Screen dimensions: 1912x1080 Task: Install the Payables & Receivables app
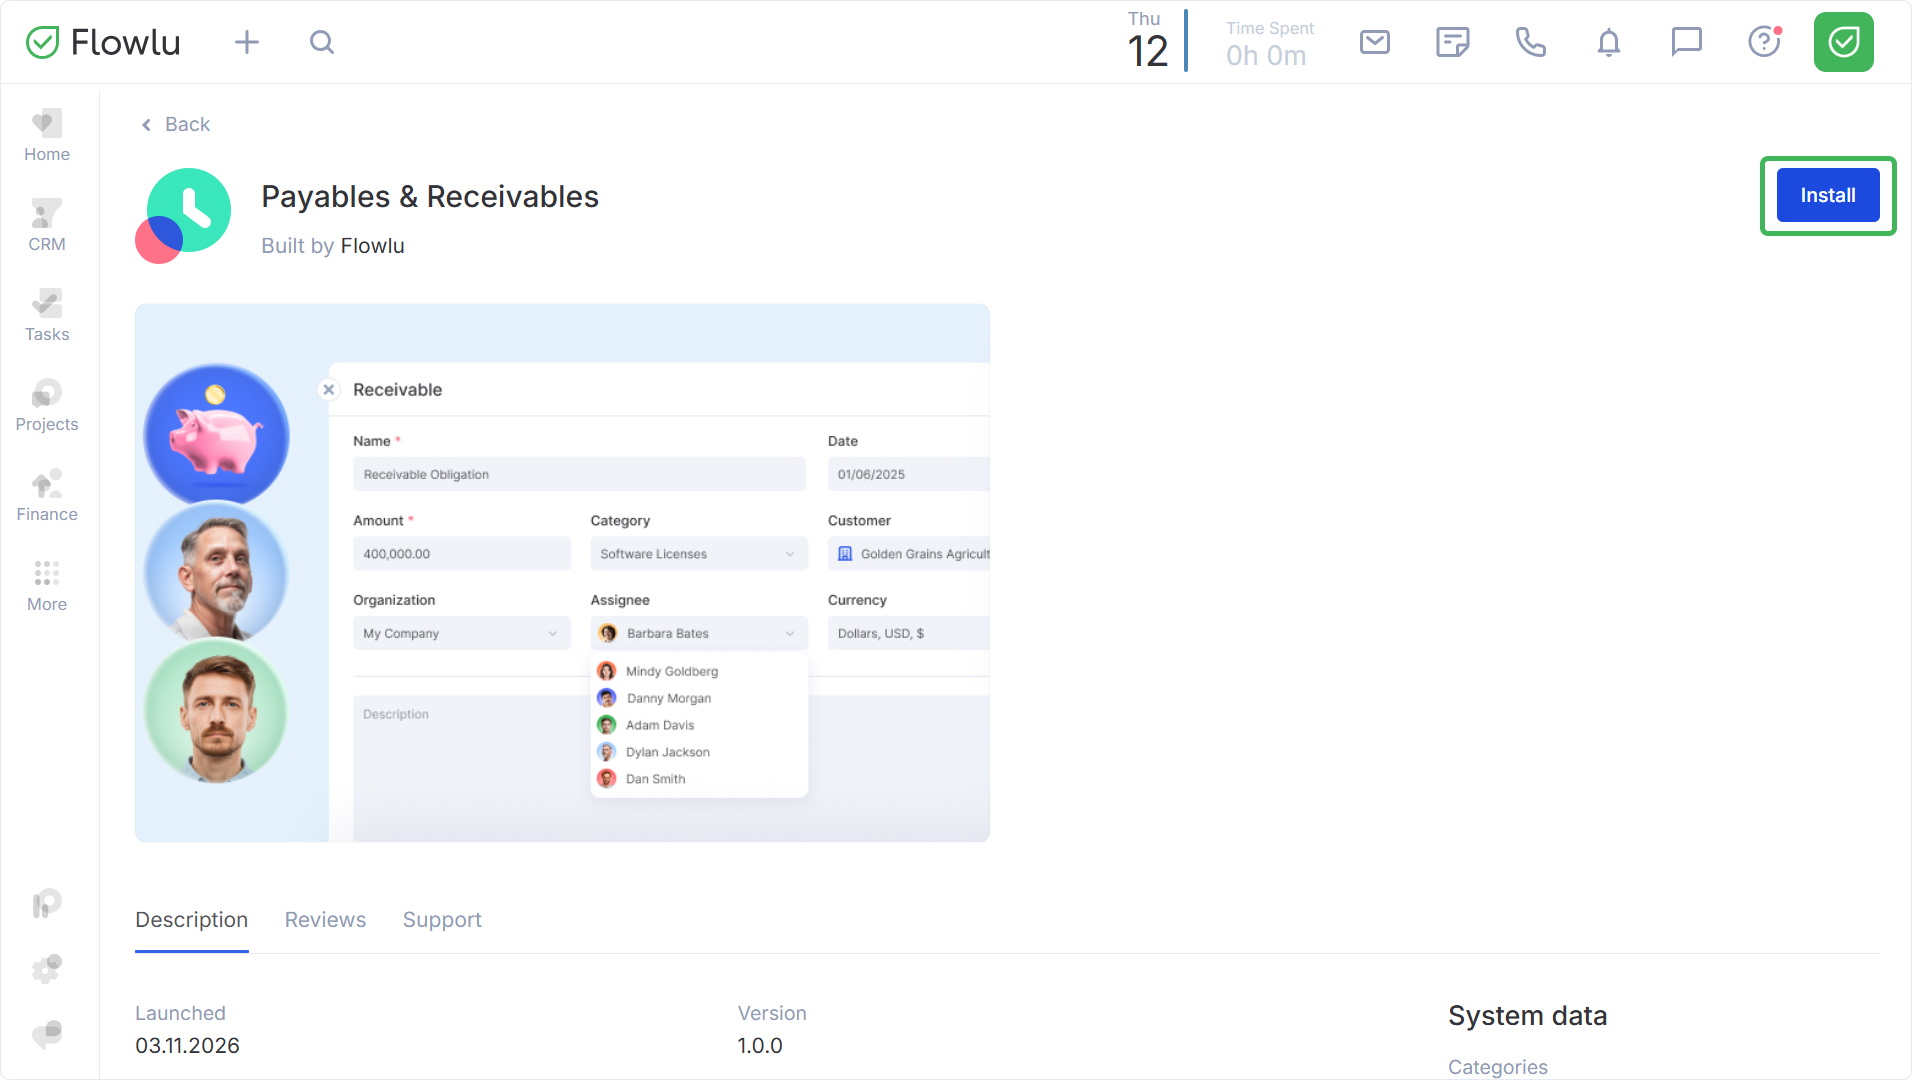tap(1827, 195)
